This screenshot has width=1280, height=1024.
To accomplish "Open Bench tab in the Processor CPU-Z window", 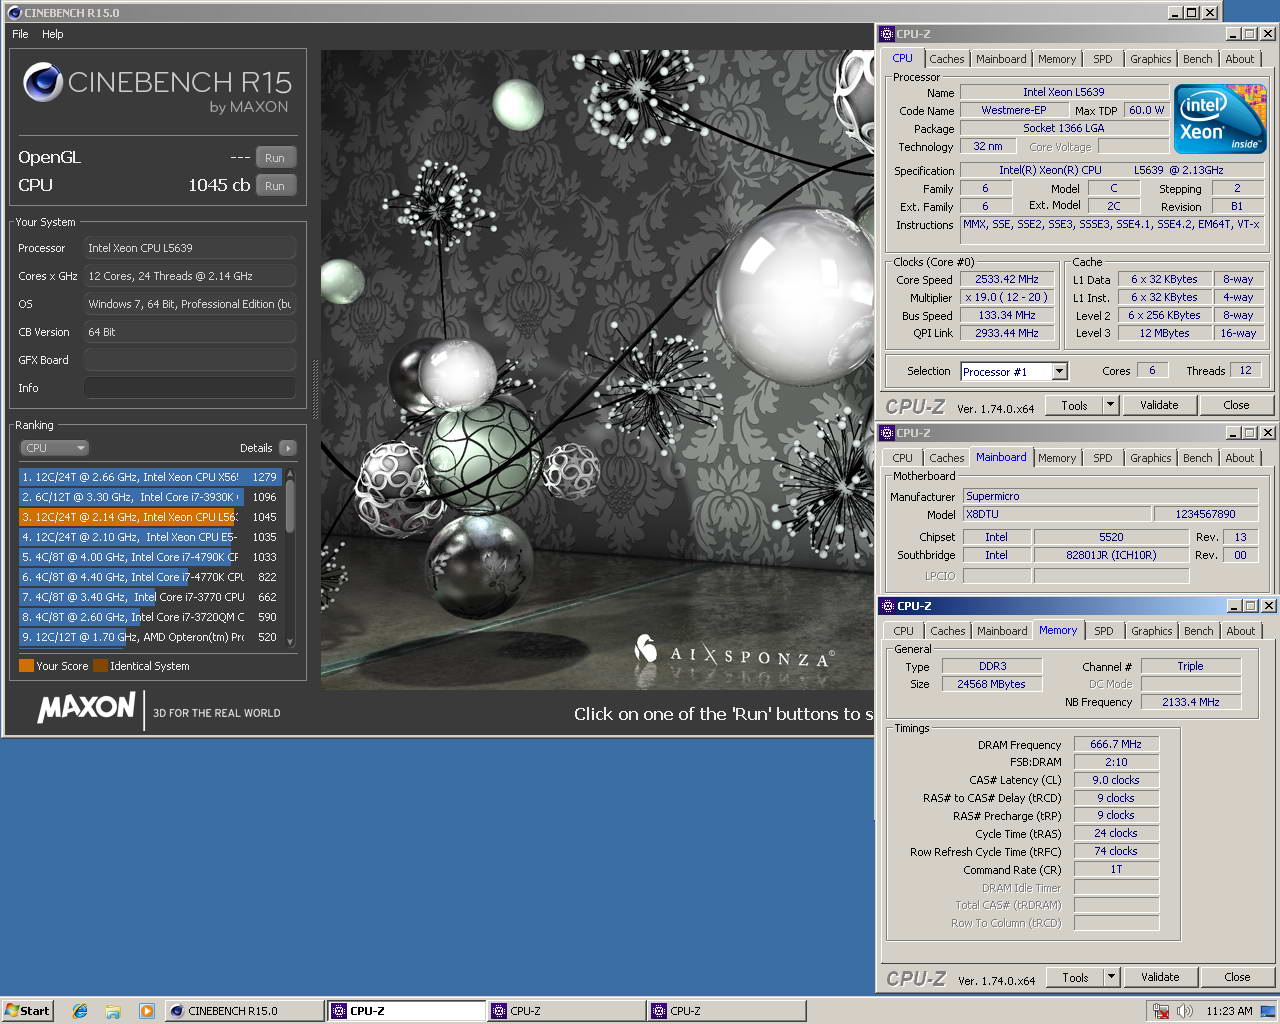I will point(1197,59).
